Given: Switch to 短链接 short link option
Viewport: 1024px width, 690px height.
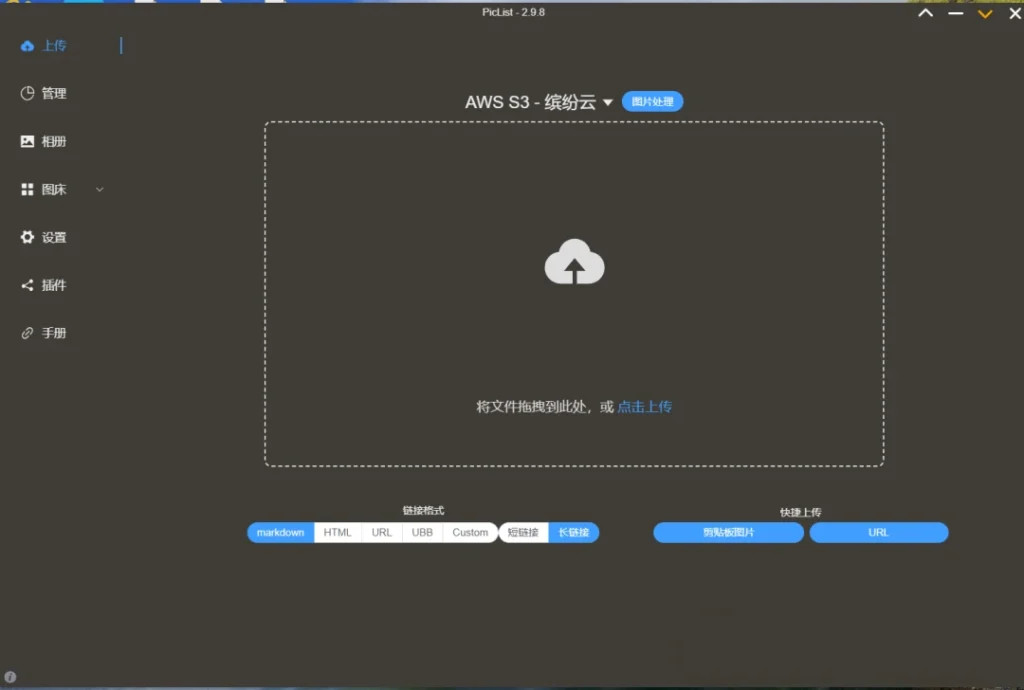Looking at the screenshot, I should coord(523,533).
